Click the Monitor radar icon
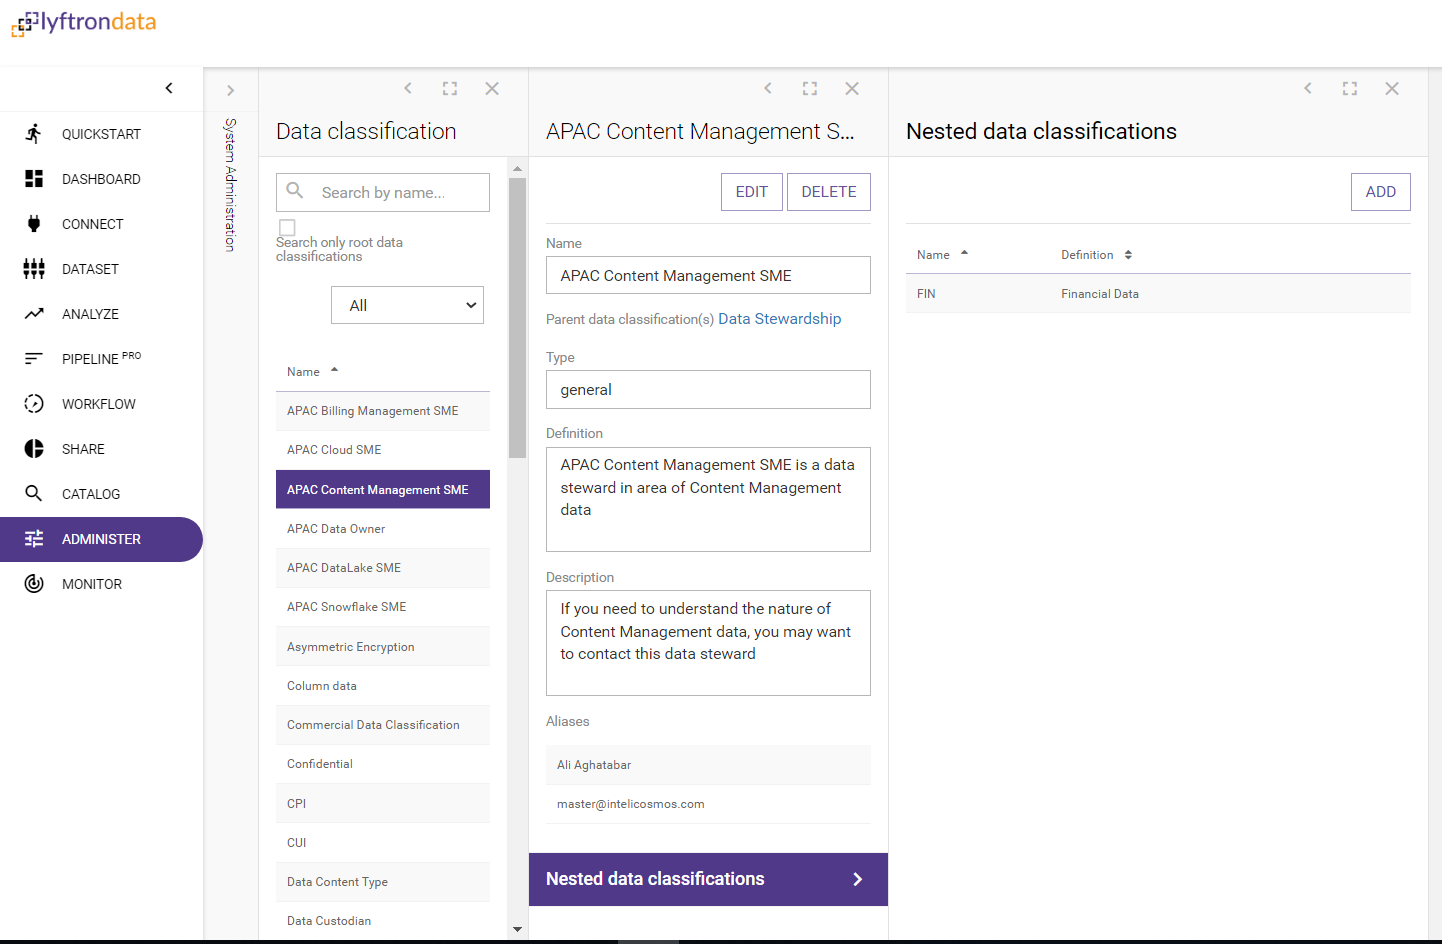Viewport: 1442px width, 944px height. coord(34,584)
